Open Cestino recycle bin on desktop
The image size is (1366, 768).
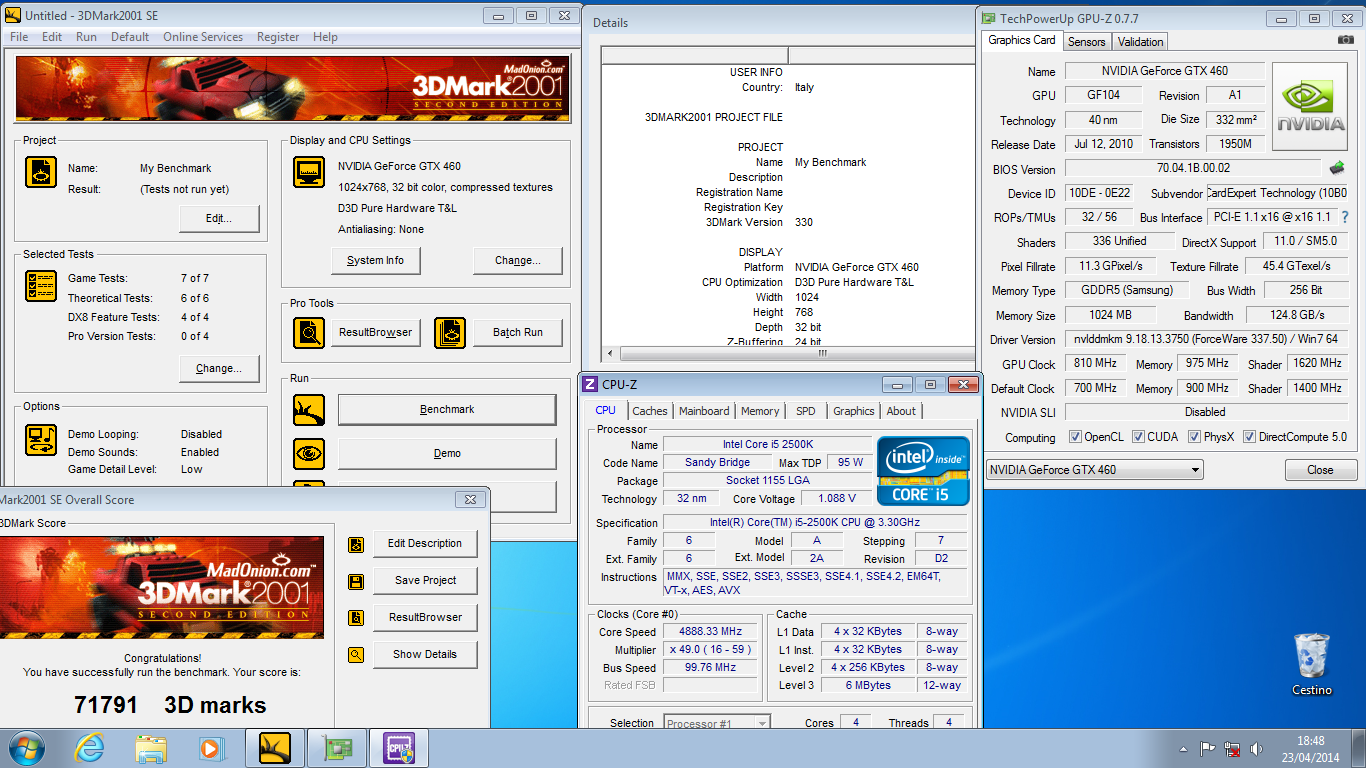pyautogui.click(x=1311, y=664)
